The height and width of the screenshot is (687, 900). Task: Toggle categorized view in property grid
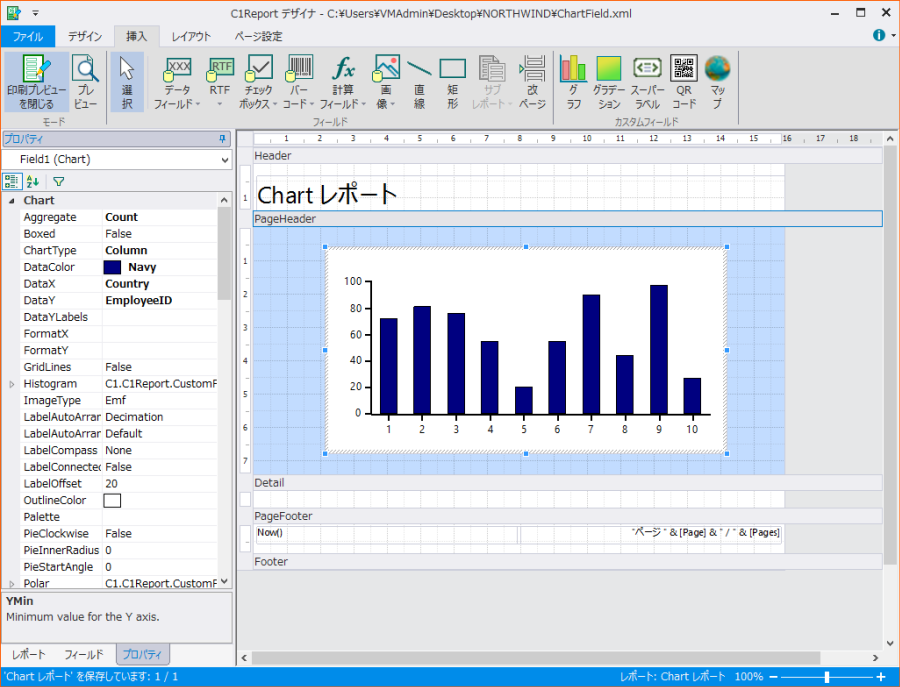click(x=11, y=181)
